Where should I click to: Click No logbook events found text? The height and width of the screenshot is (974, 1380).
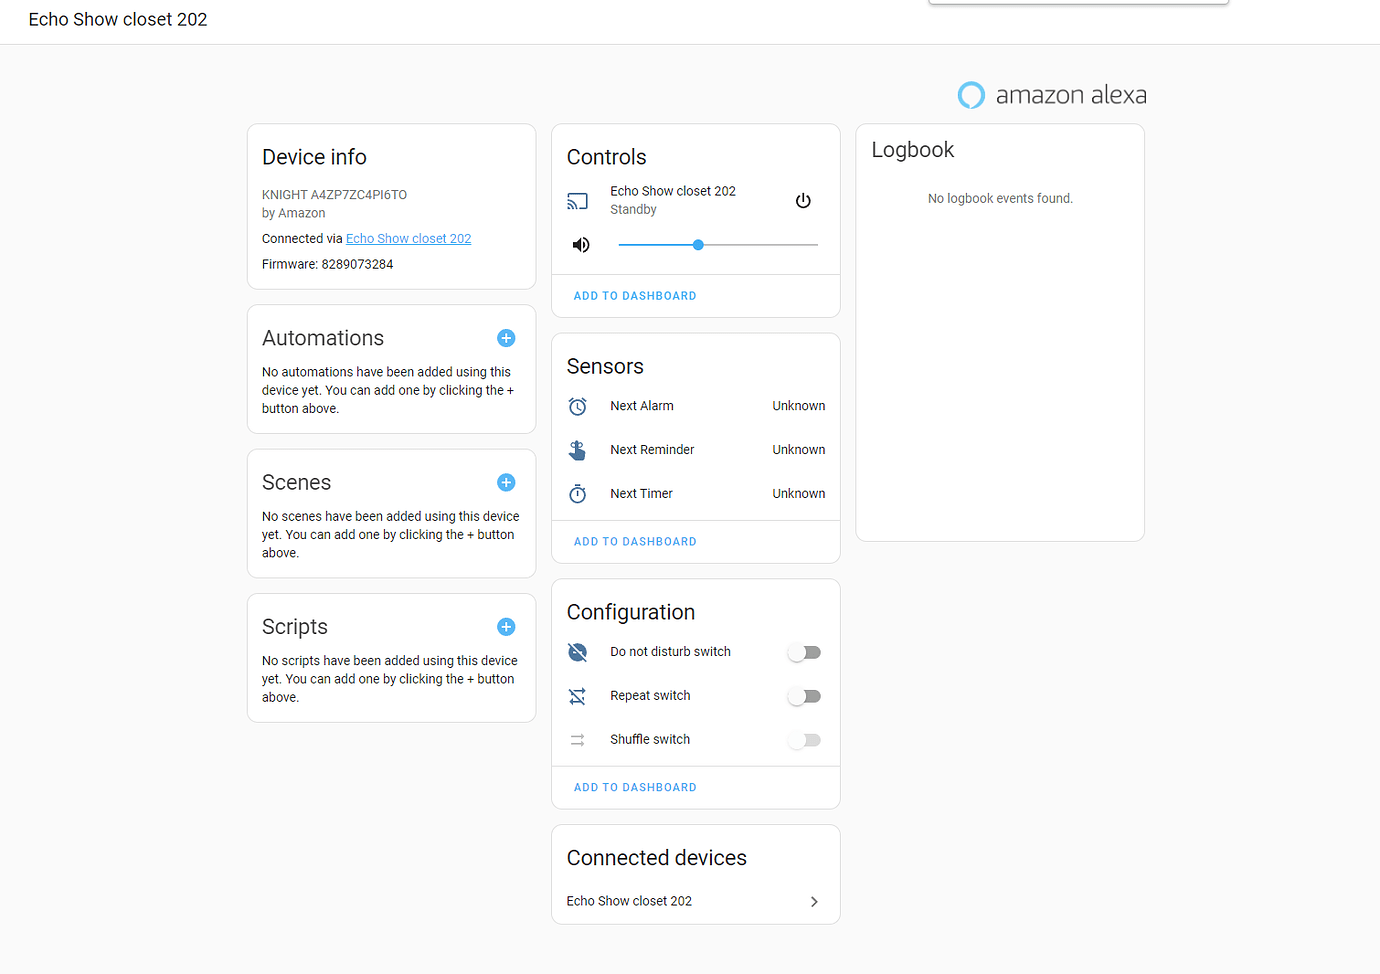1000,199
